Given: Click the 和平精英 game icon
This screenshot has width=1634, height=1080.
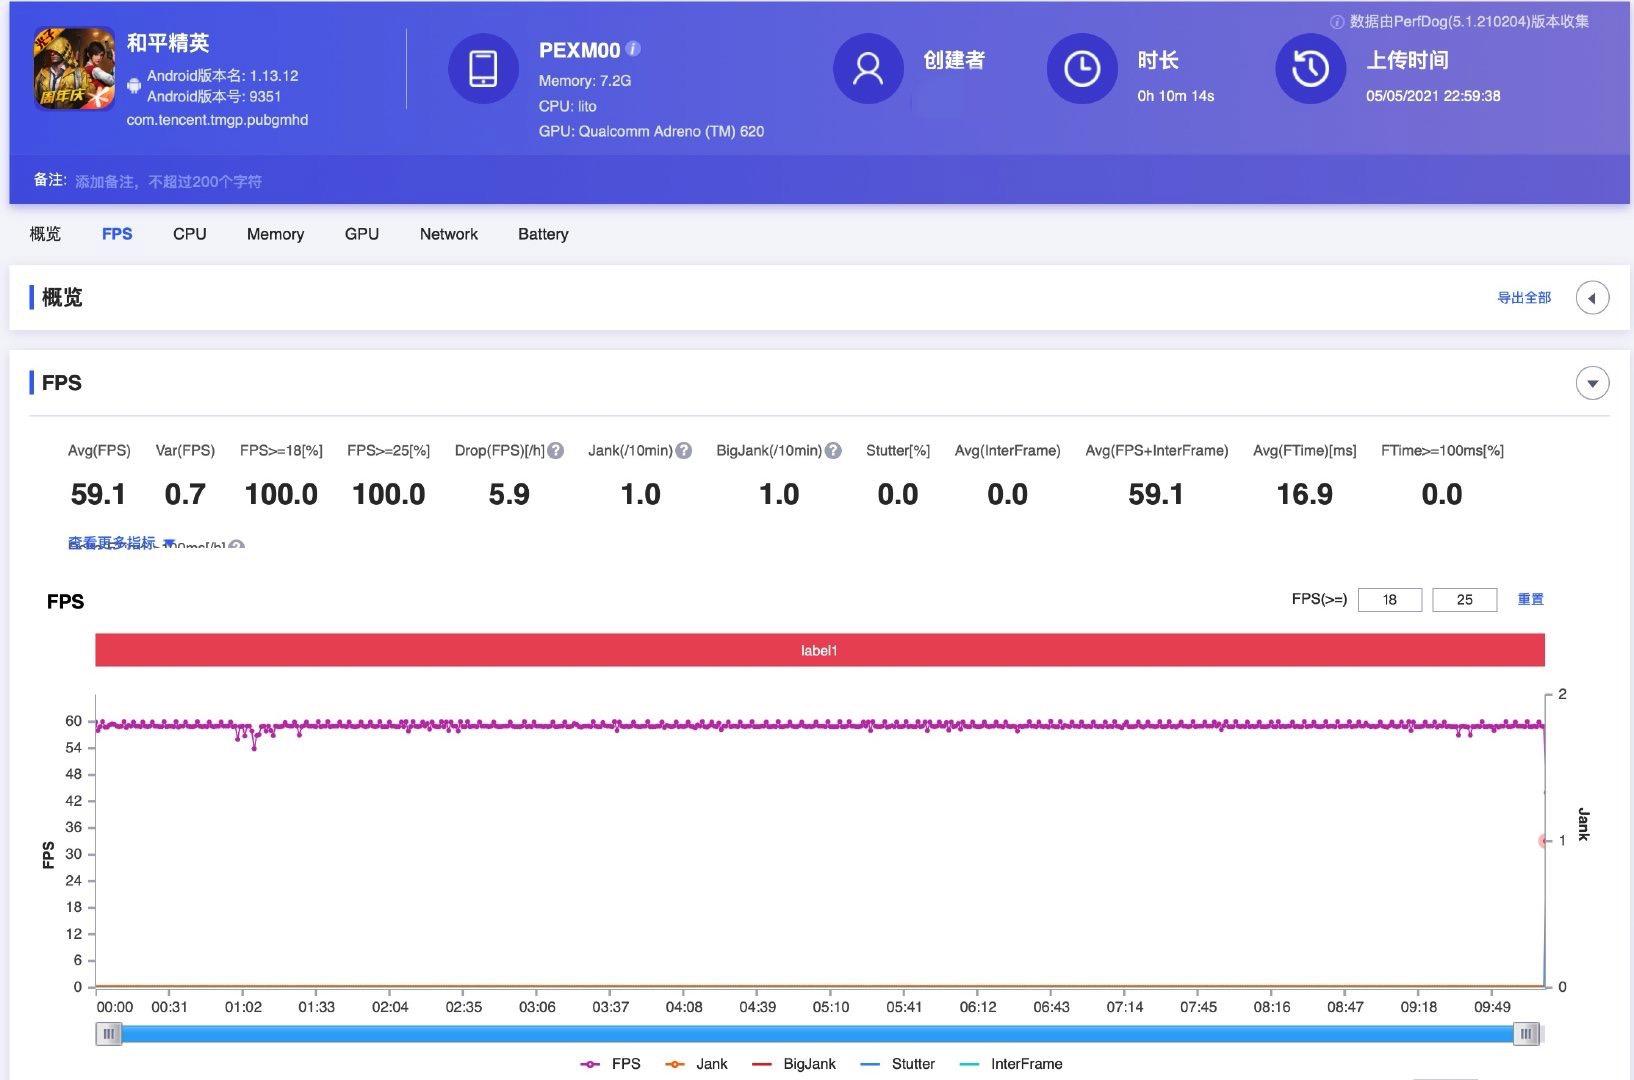Looking at the screenshot, I should 72,68.
